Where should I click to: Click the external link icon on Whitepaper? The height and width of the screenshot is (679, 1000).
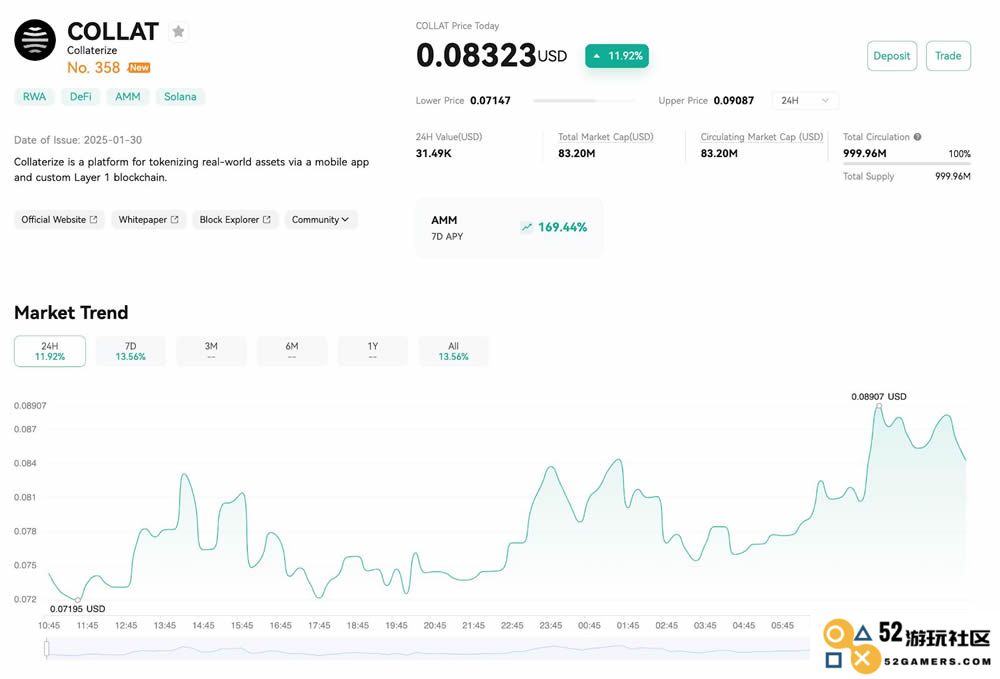click(x=175, y=219)
